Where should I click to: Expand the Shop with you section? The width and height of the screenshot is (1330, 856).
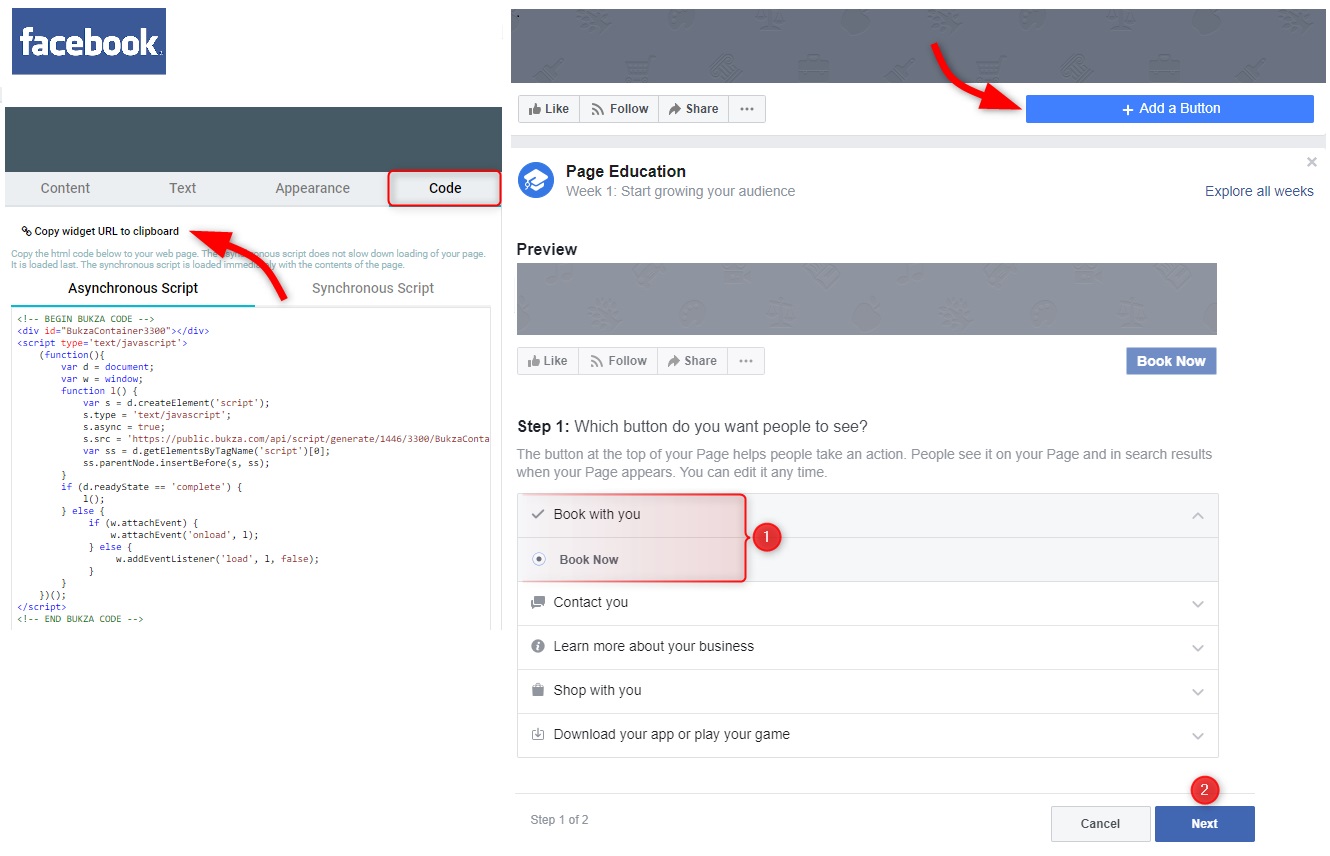click(1197, 690)
